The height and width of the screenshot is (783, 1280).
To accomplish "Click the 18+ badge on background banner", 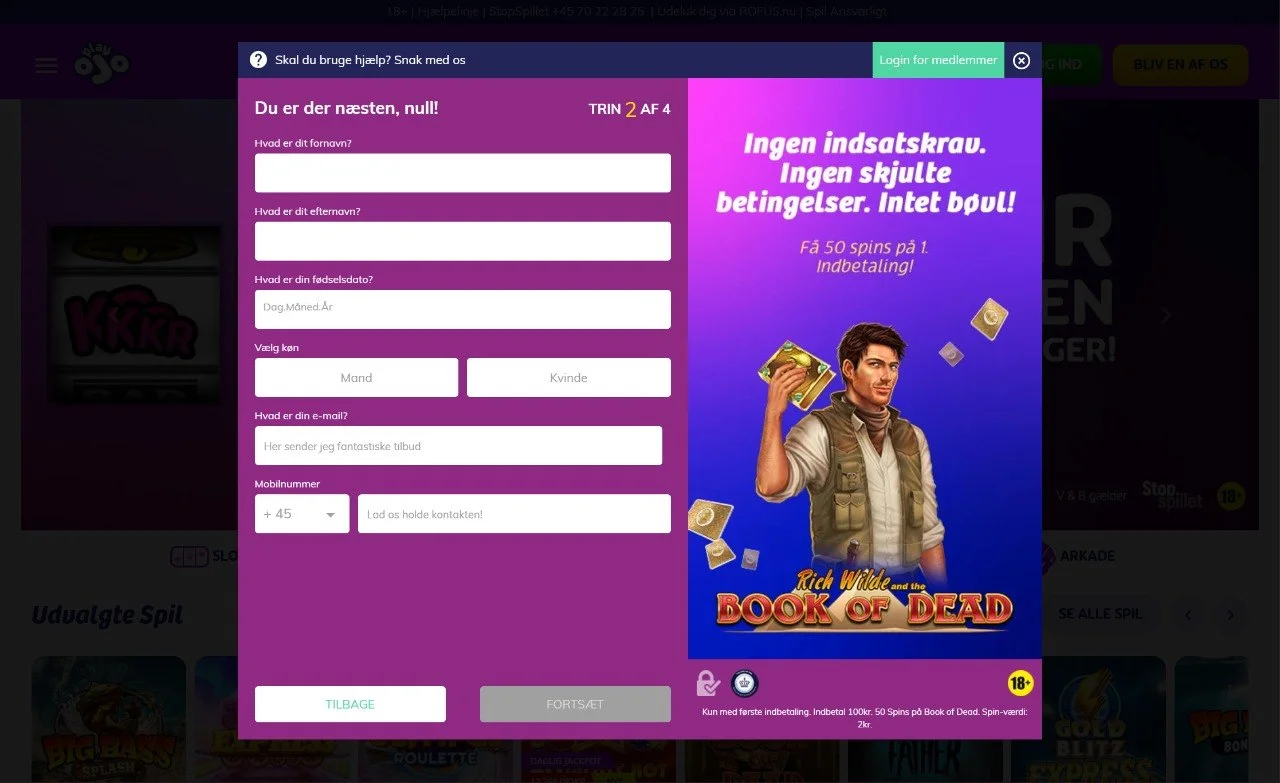I will click(1231, 495).
